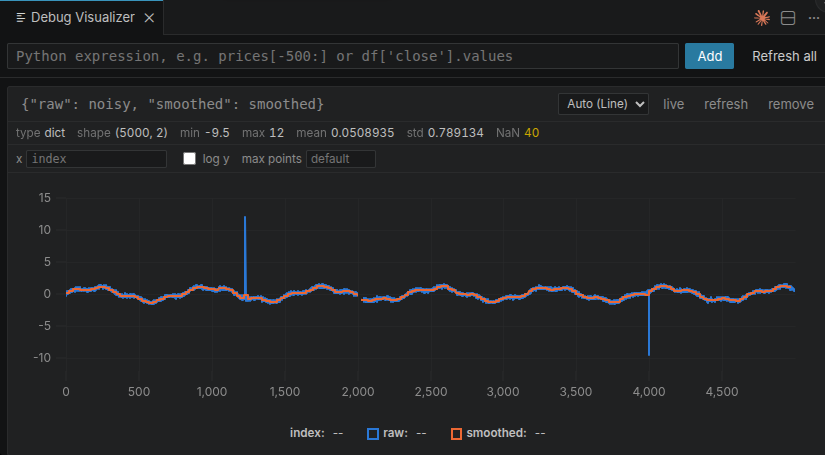Click Refresh all
Image resolution: width=825 pixels, height=455 pixels.
(x=784, y=56)
